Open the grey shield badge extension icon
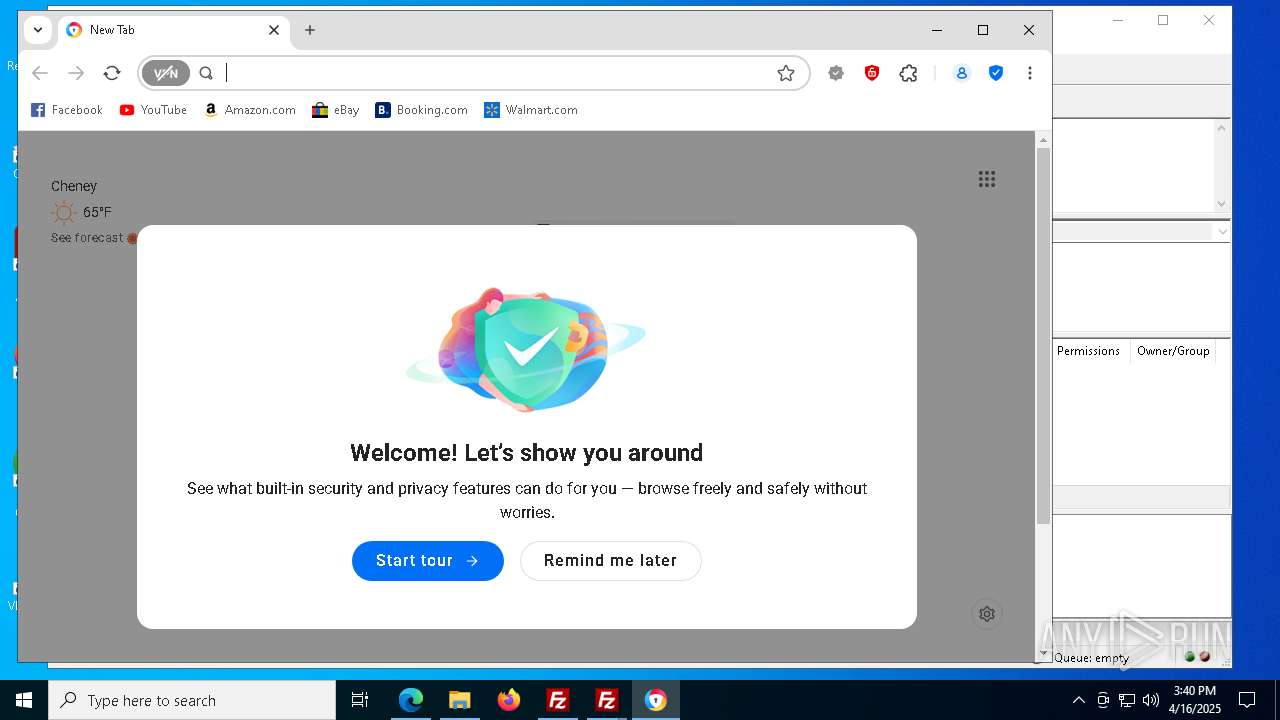Viewport: 1280px width, 720px height. point(836,73)
